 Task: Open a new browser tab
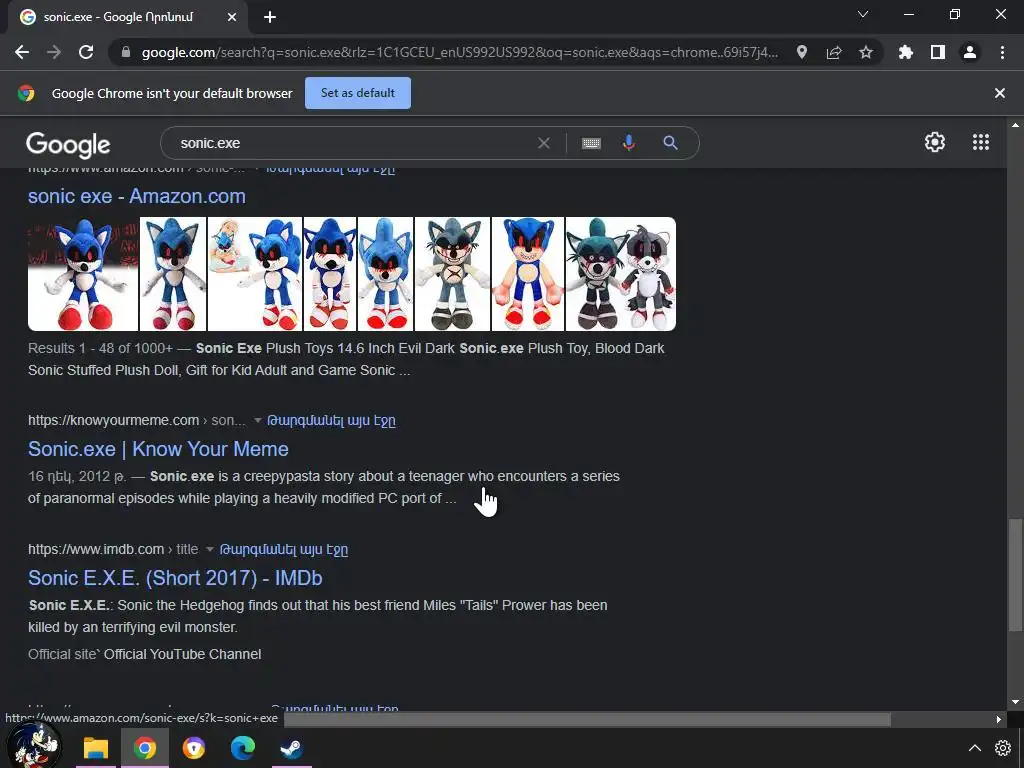coord(270,17)
